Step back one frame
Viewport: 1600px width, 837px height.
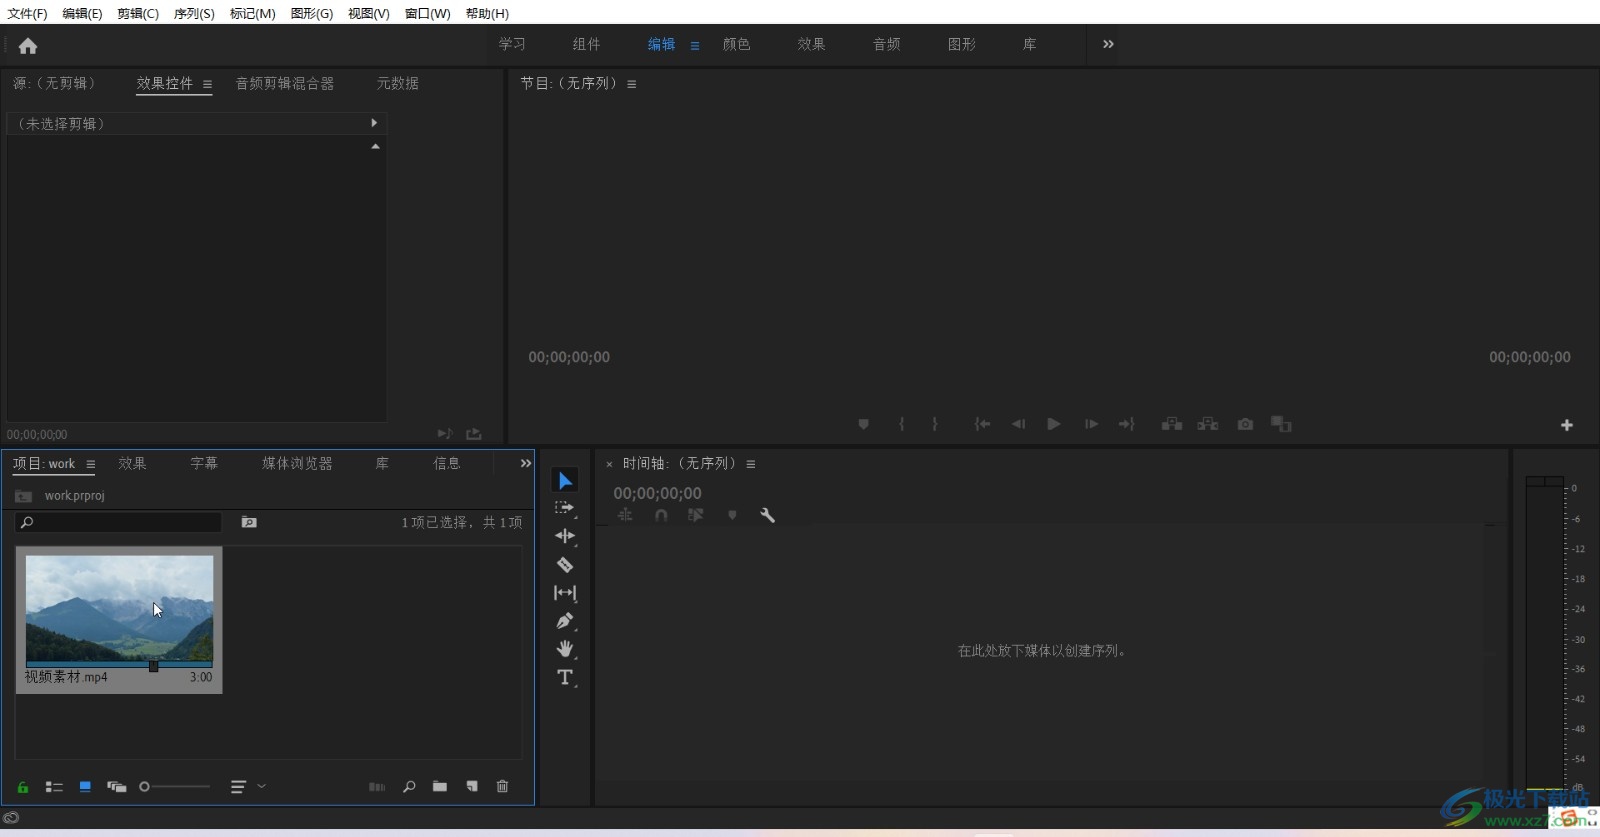point(1018,424)
